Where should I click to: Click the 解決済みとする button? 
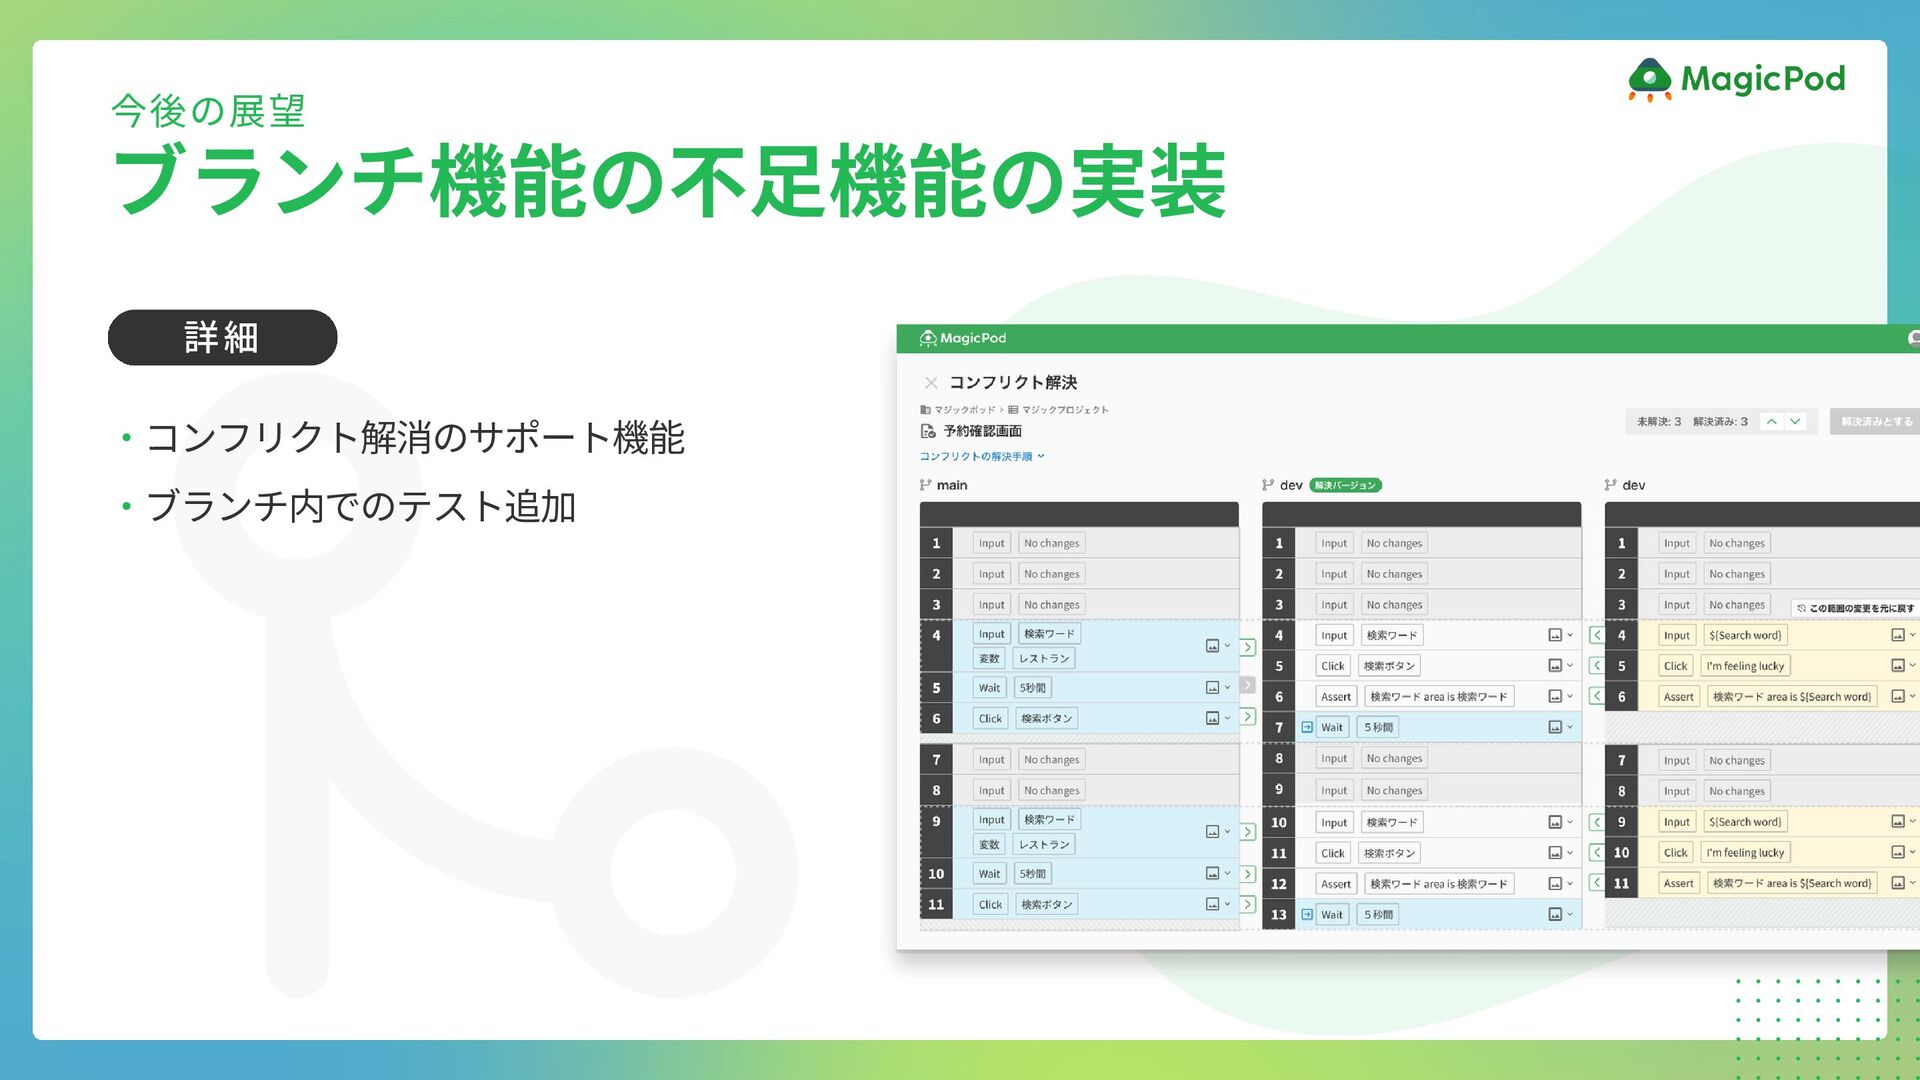[x=1876, y=422]
